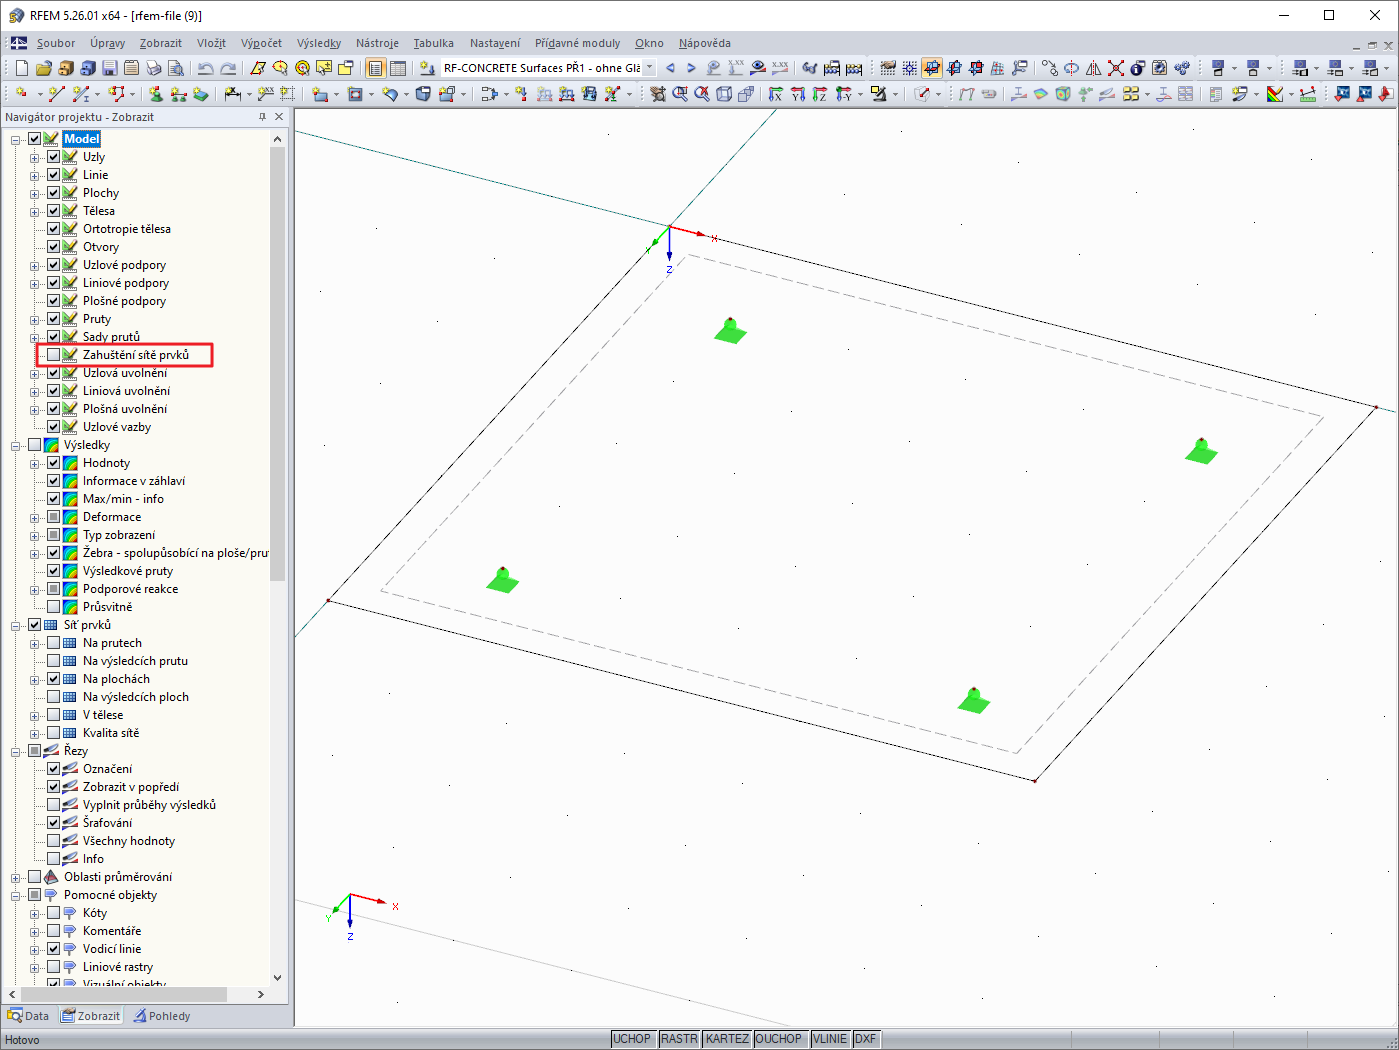Toggle KARTEZ in status bar
The height and width of the screenshot is (1050, 1399).
coord(727,1039)
